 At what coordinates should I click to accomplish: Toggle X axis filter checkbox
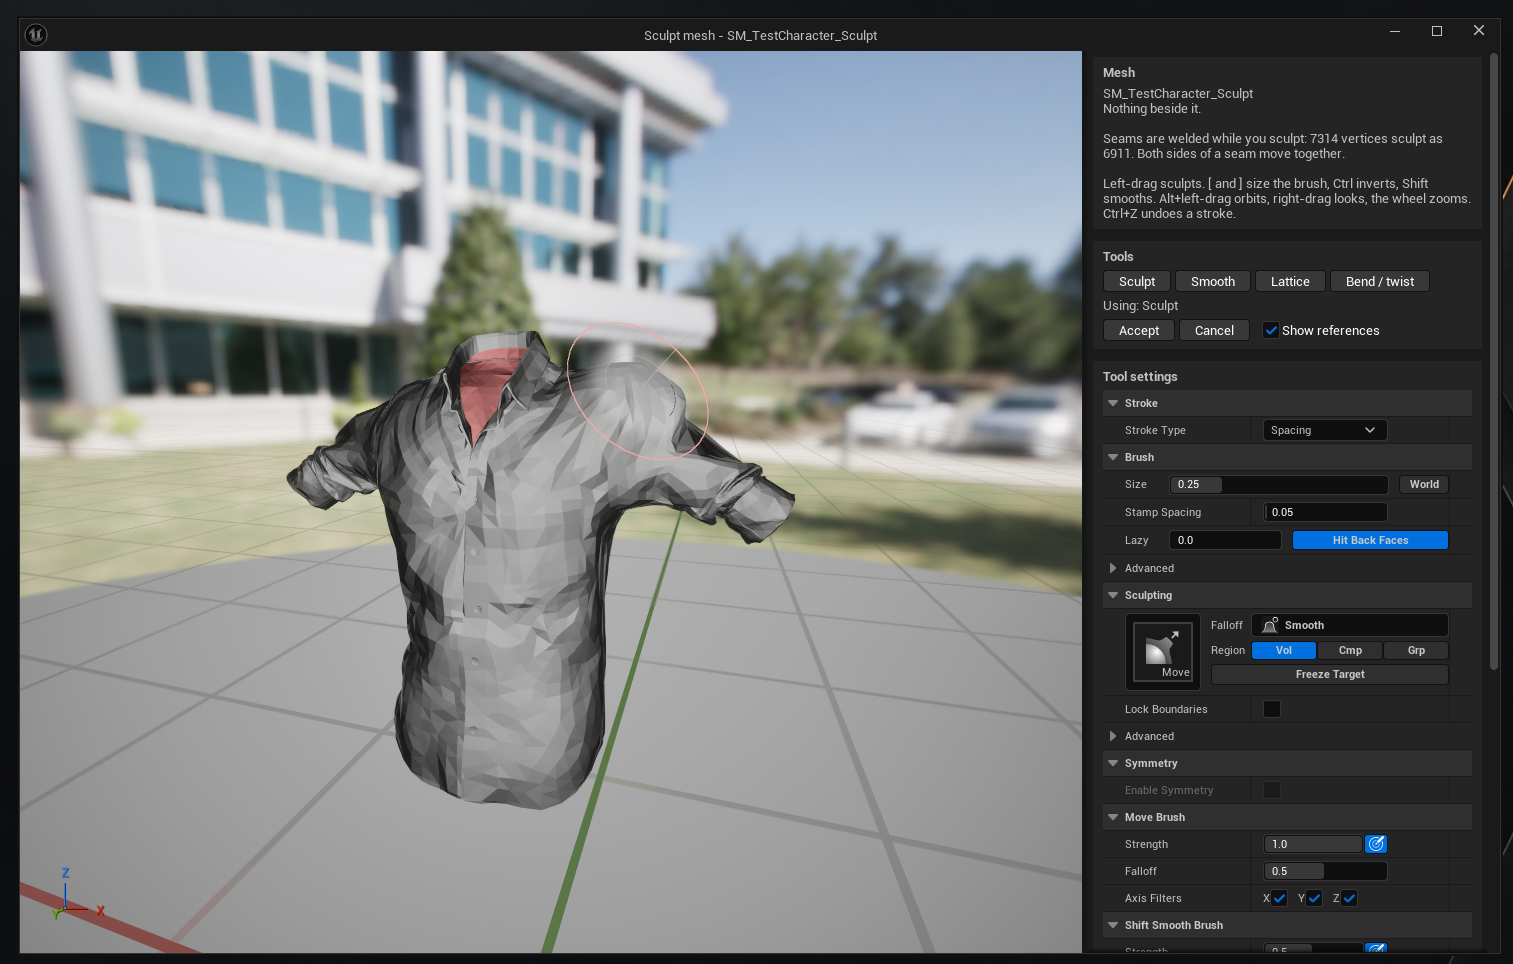[x=1279, y=898]
